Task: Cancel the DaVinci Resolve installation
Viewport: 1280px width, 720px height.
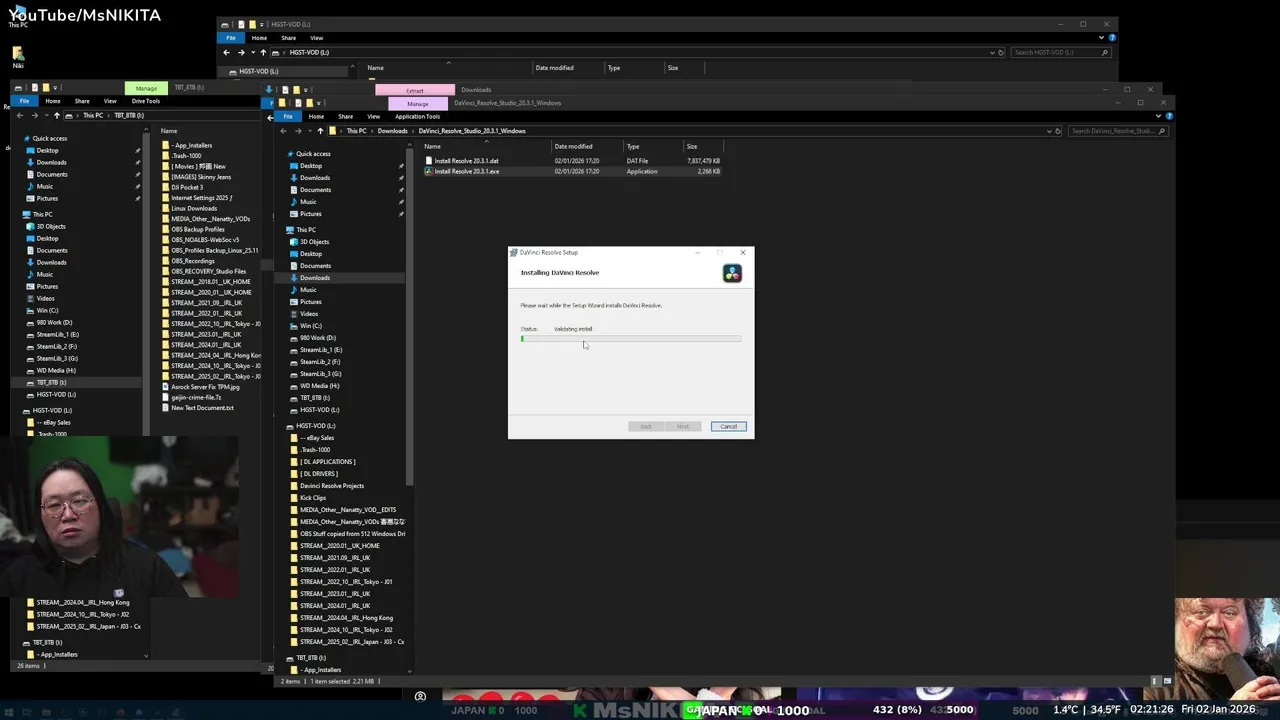Action: (x=728, y=426)
